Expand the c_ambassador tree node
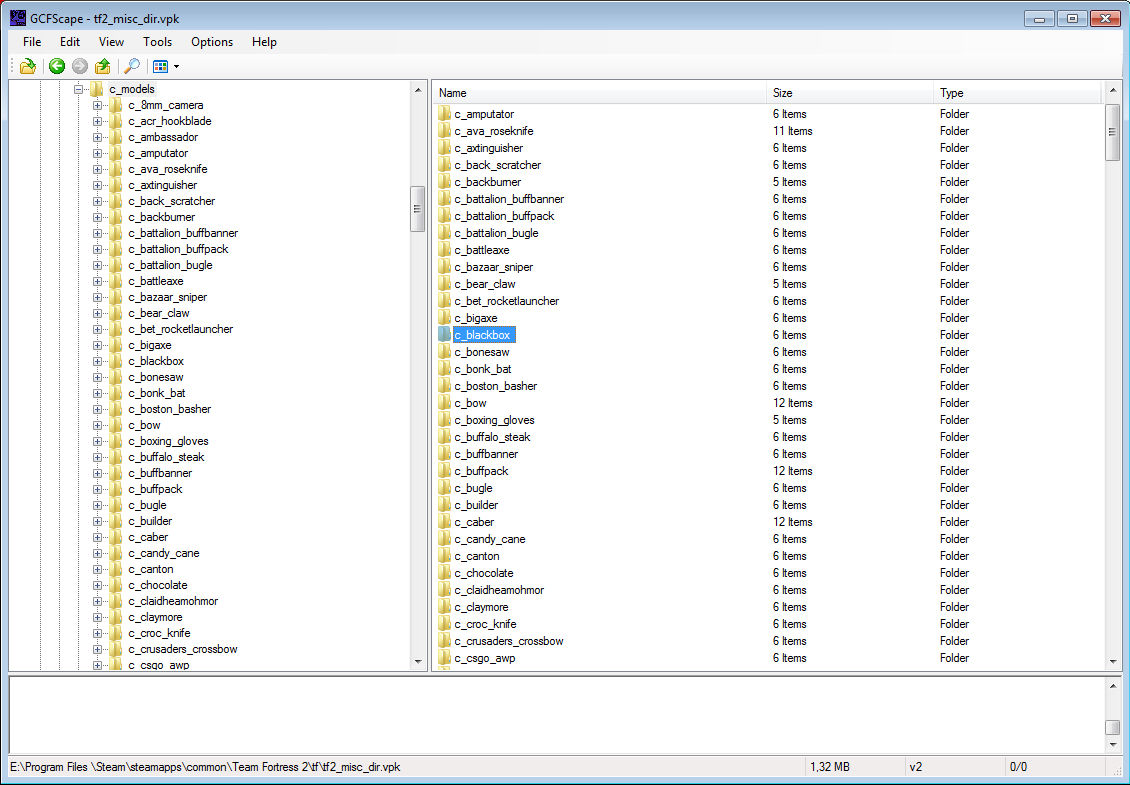 pyautogui.click(x=97, y=137)
